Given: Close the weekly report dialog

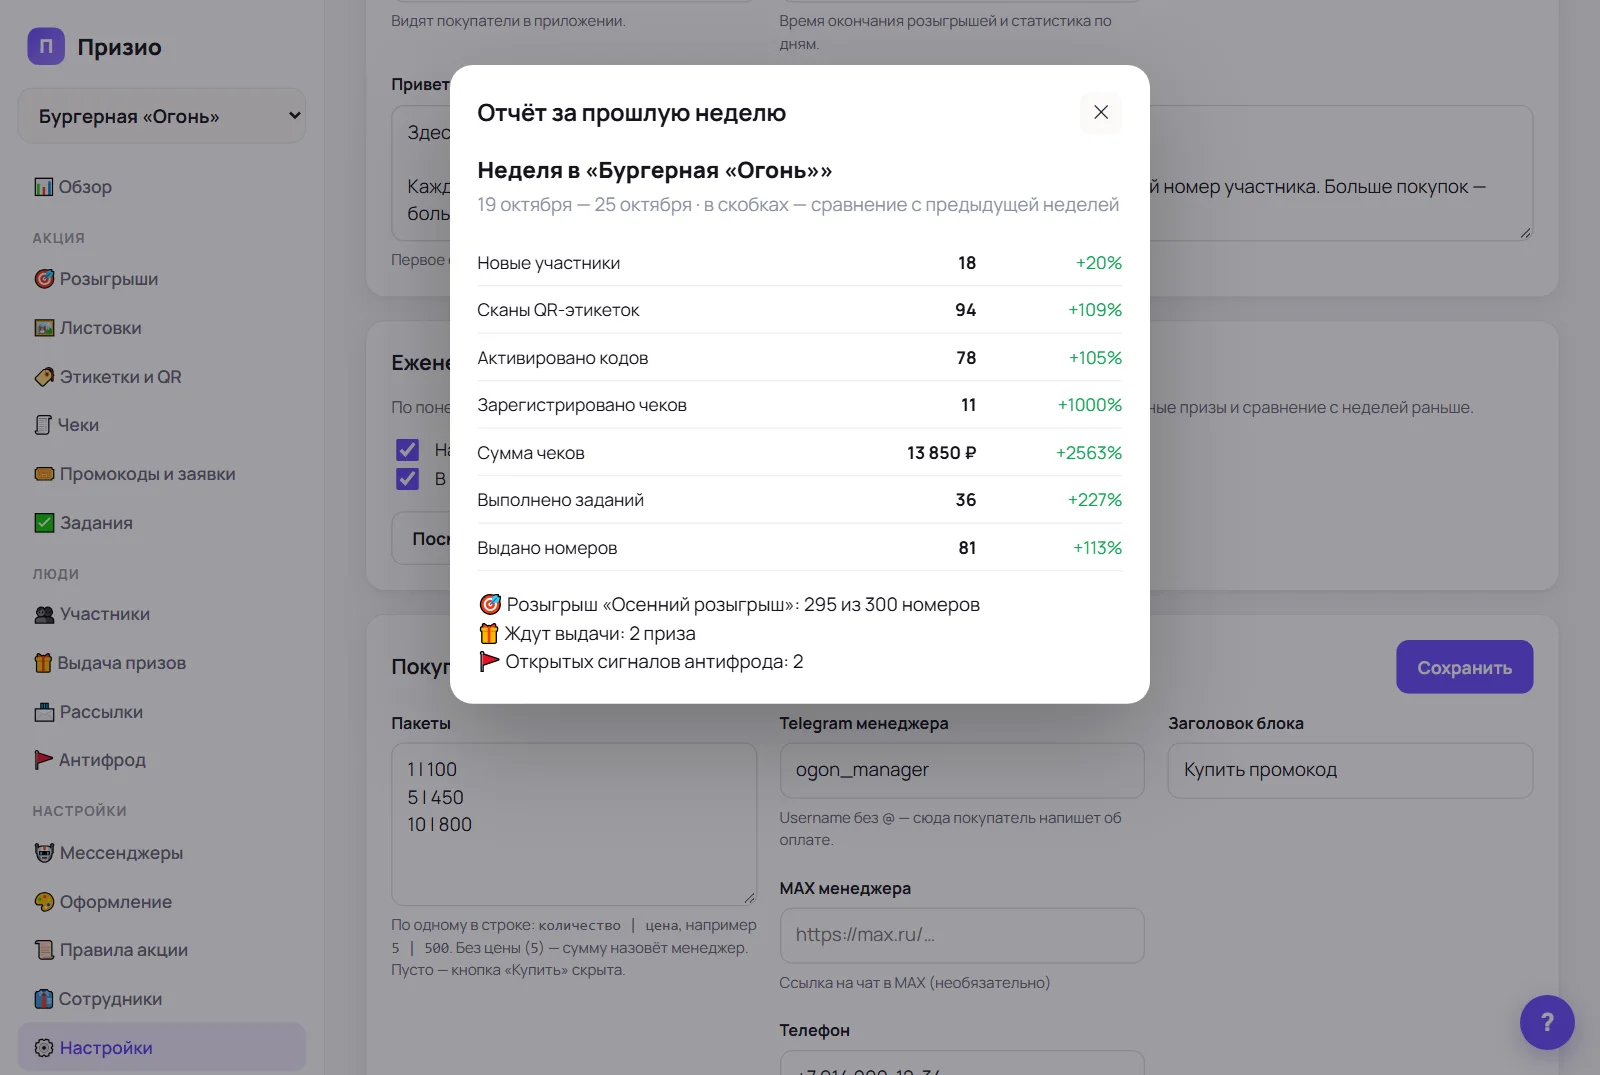Looking at the screenshot, I should 1100,113.
